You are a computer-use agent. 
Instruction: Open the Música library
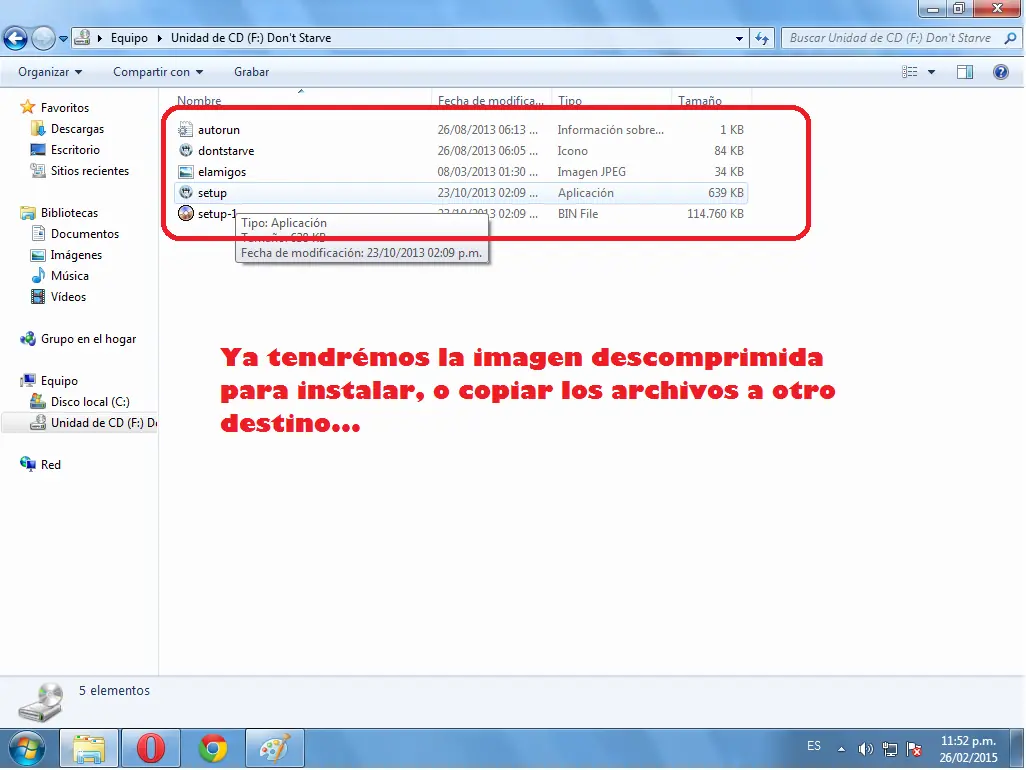pyautogui.click(x=69, y=275)
